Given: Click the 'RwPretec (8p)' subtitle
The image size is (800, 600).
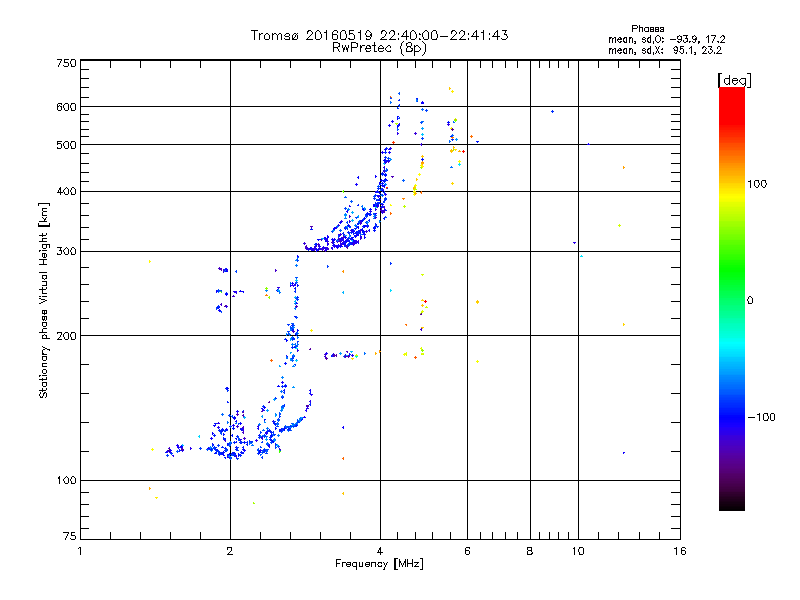Looking at the screenshot, I should pos(379,48).
